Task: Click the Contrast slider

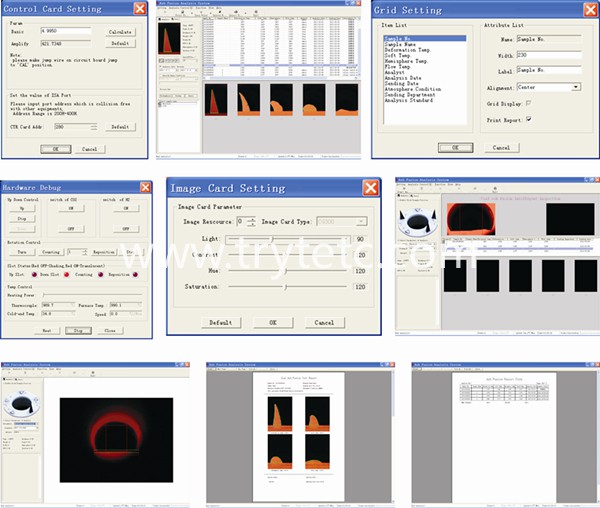Action: tap(288, 255)
